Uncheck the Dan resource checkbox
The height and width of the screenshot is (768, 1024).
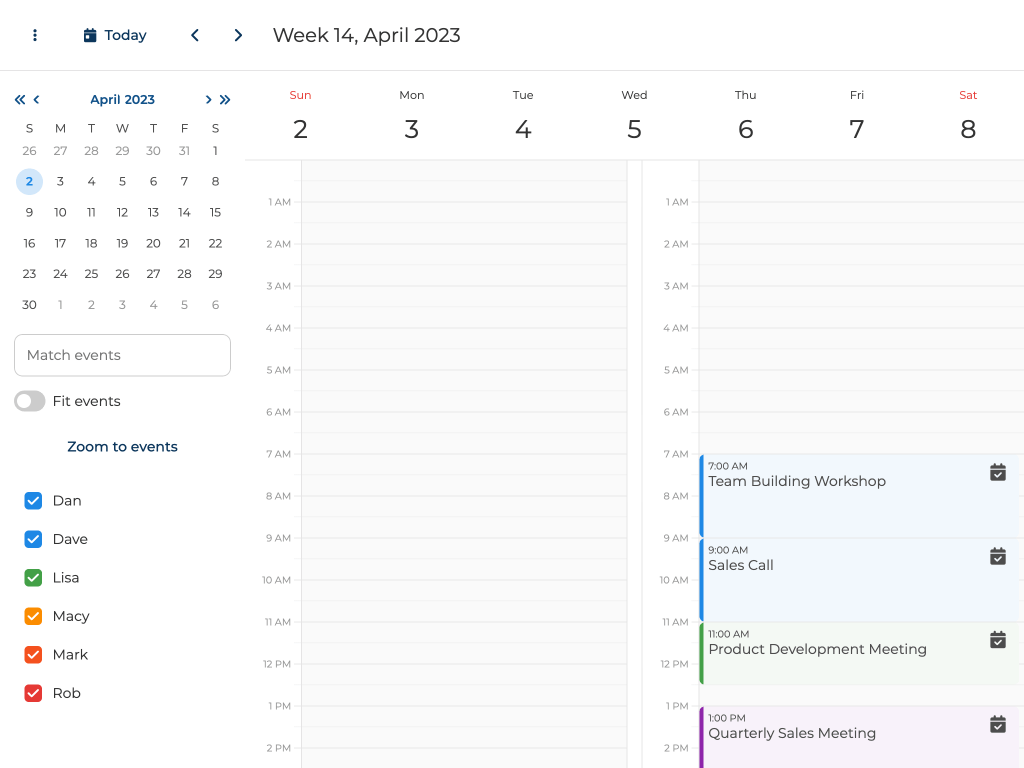33,501
